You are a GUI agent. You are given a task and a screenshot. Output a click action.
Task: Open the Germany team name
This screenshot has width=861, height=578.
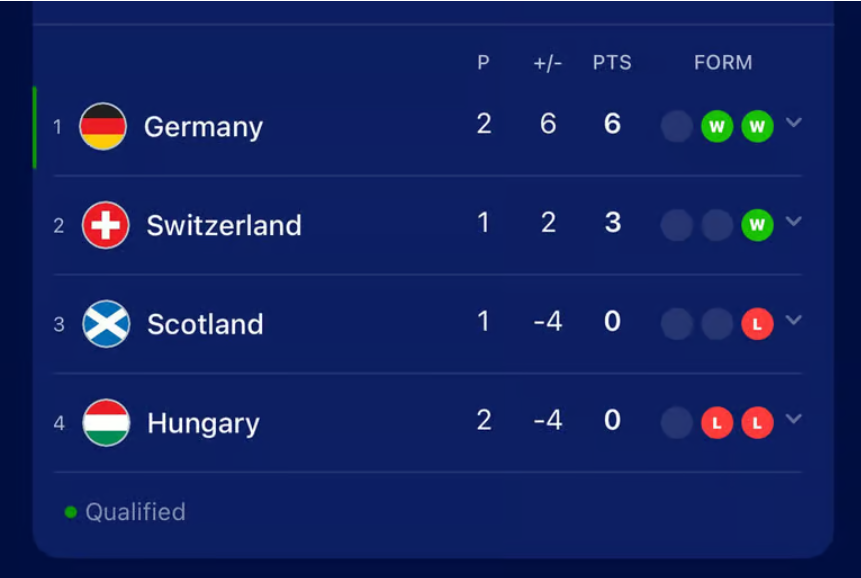click(204, 127)
